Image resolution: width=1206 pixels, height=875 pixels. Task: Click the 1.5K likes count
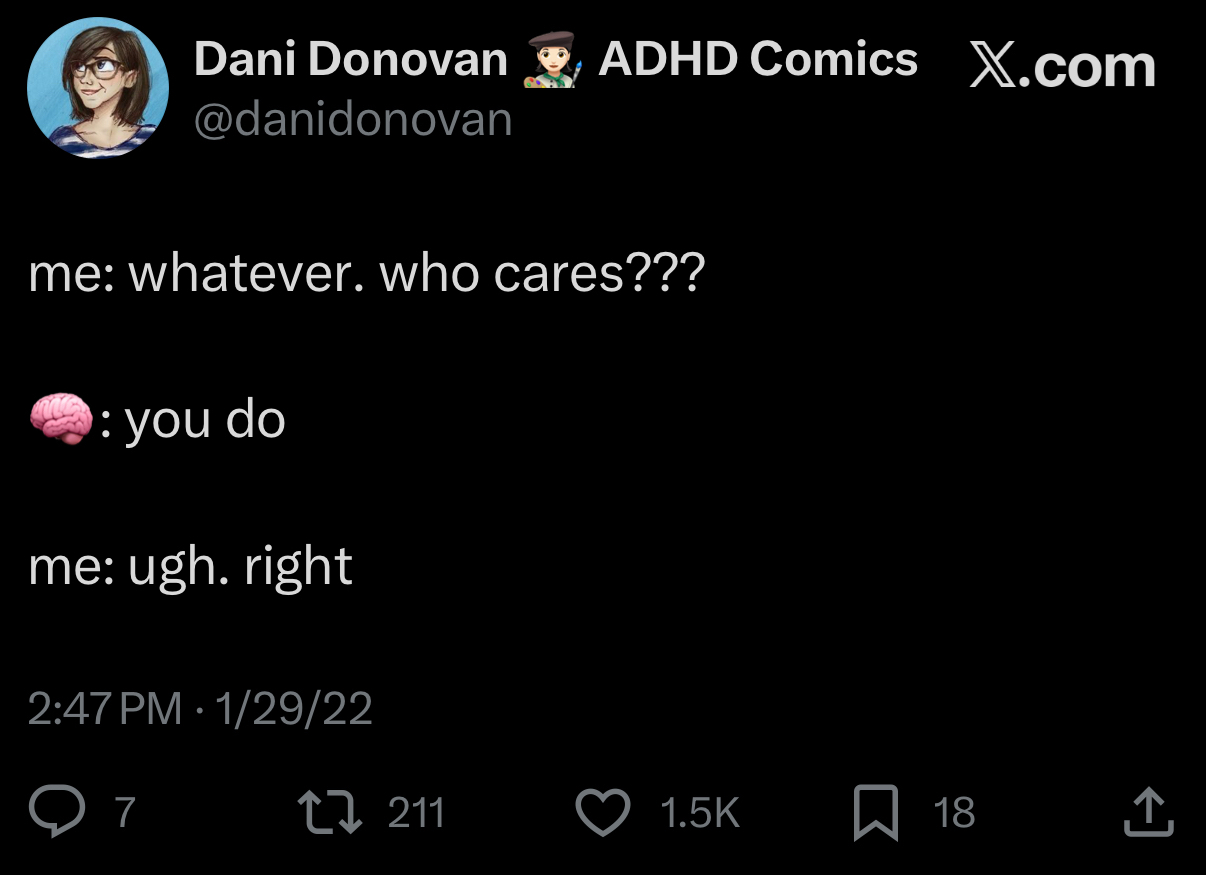point(699,812)
